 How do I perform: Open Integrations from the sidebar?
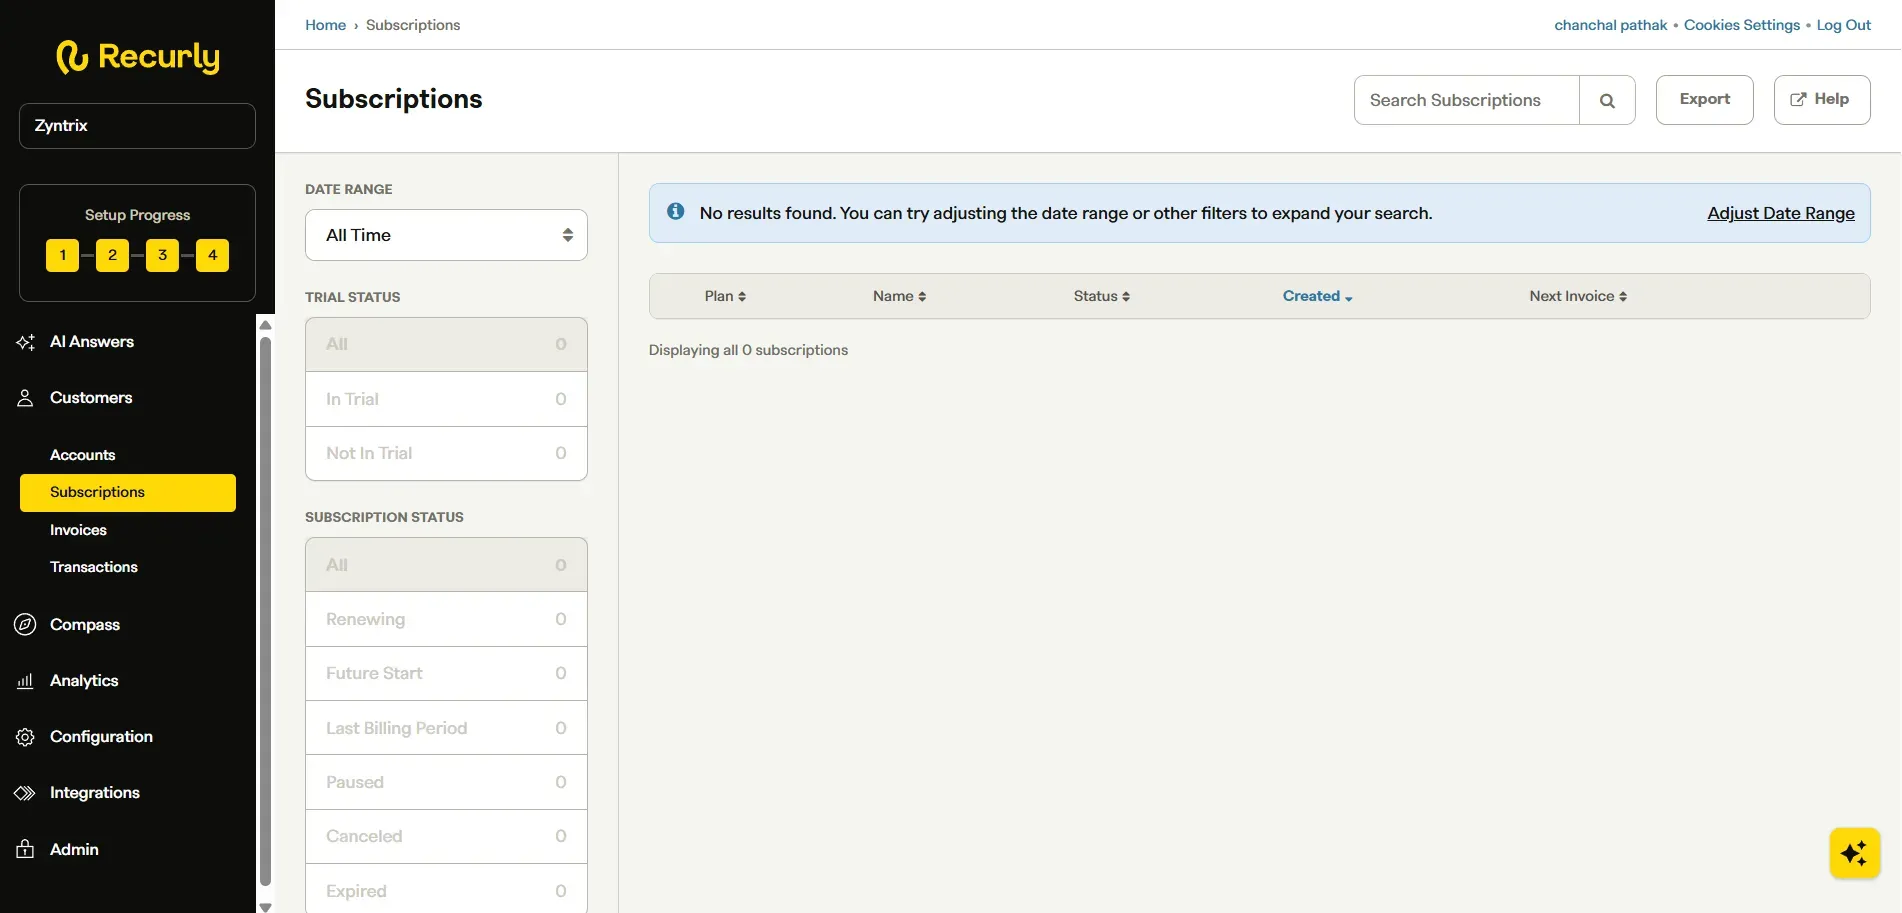(94, 792)
